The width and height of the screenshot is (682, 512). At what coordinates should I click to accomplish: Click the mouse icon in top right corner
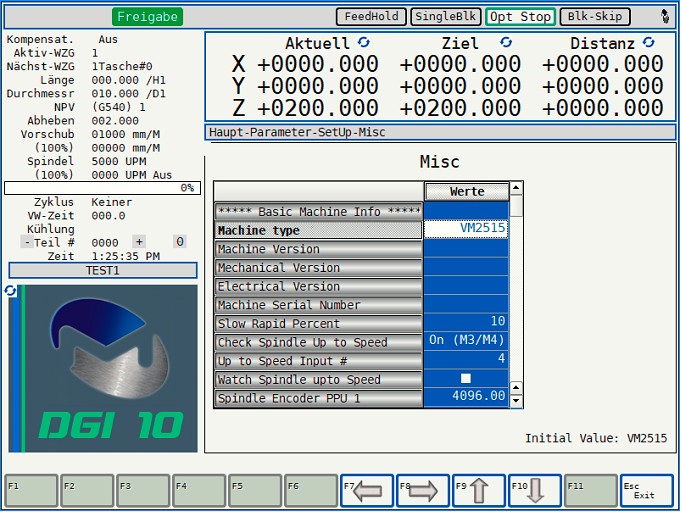tap(665, 17)
